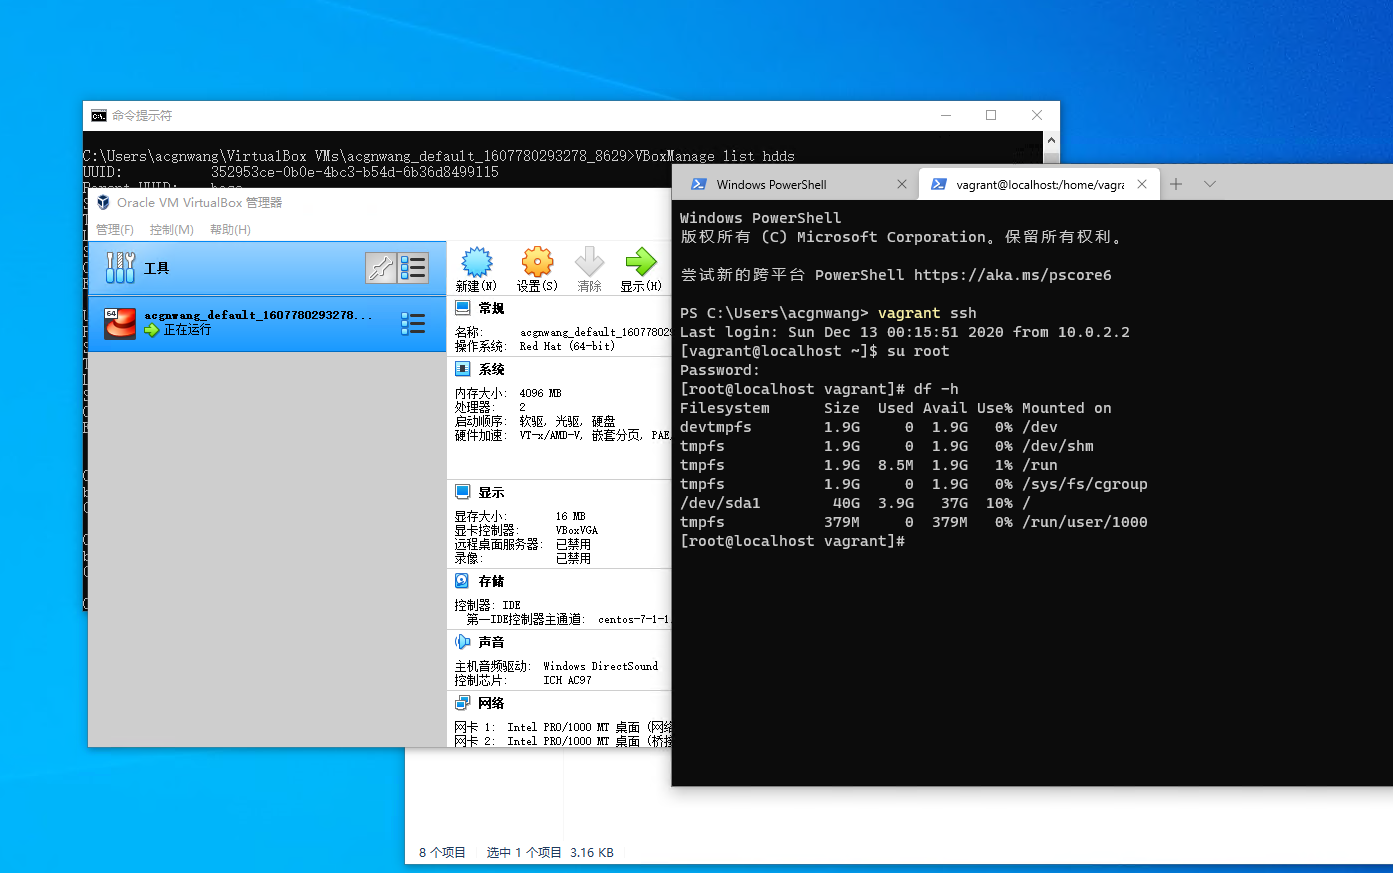Switch to vagrant@localhost terminal tab
This screenshot has height=873, width=1393.
[x=1040, y=184]
